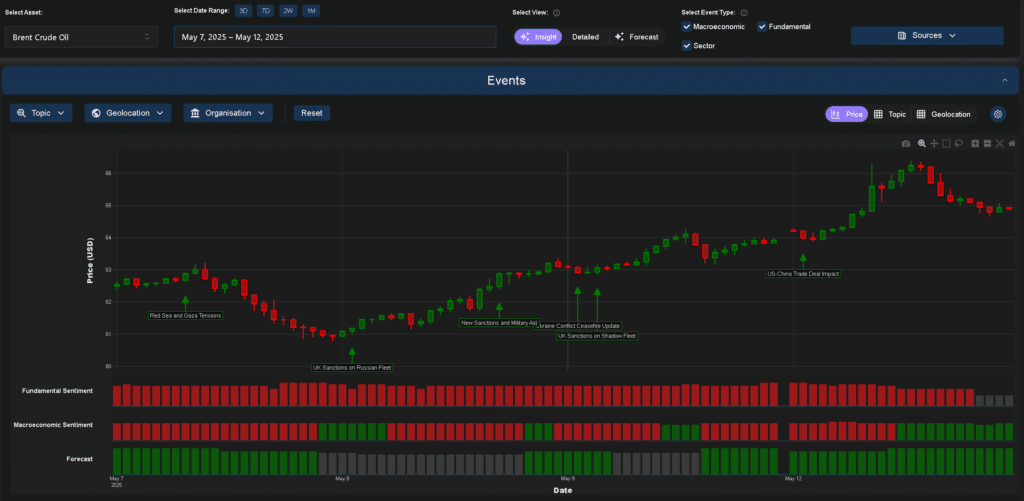
Task: Expand the Sources dropdown
Action: [927, 35]
